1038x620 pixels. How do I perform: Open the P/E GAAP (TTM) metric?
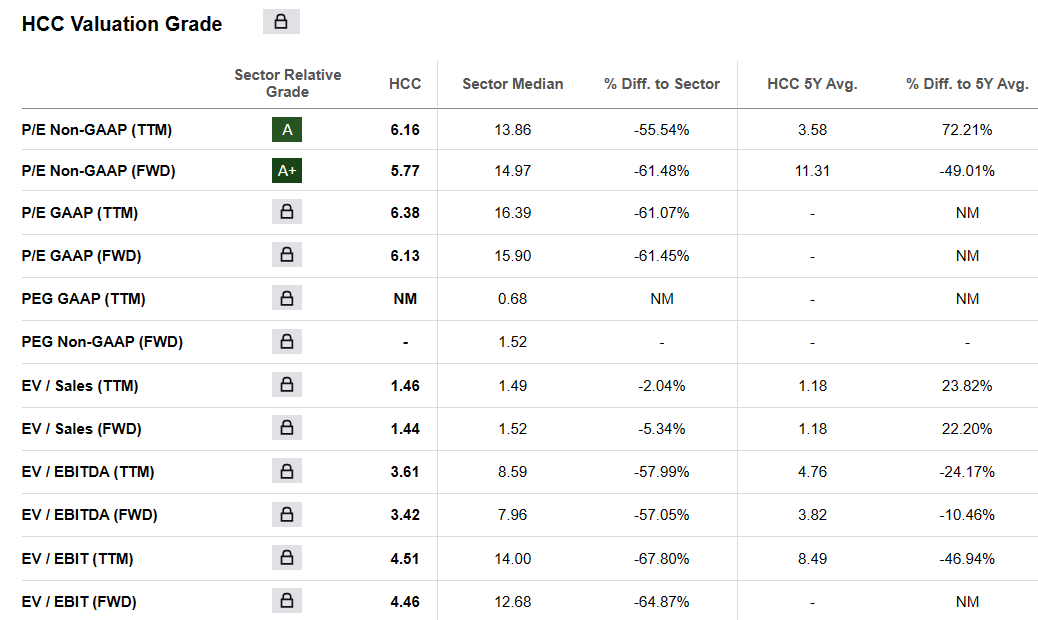[x=79, y=213]
